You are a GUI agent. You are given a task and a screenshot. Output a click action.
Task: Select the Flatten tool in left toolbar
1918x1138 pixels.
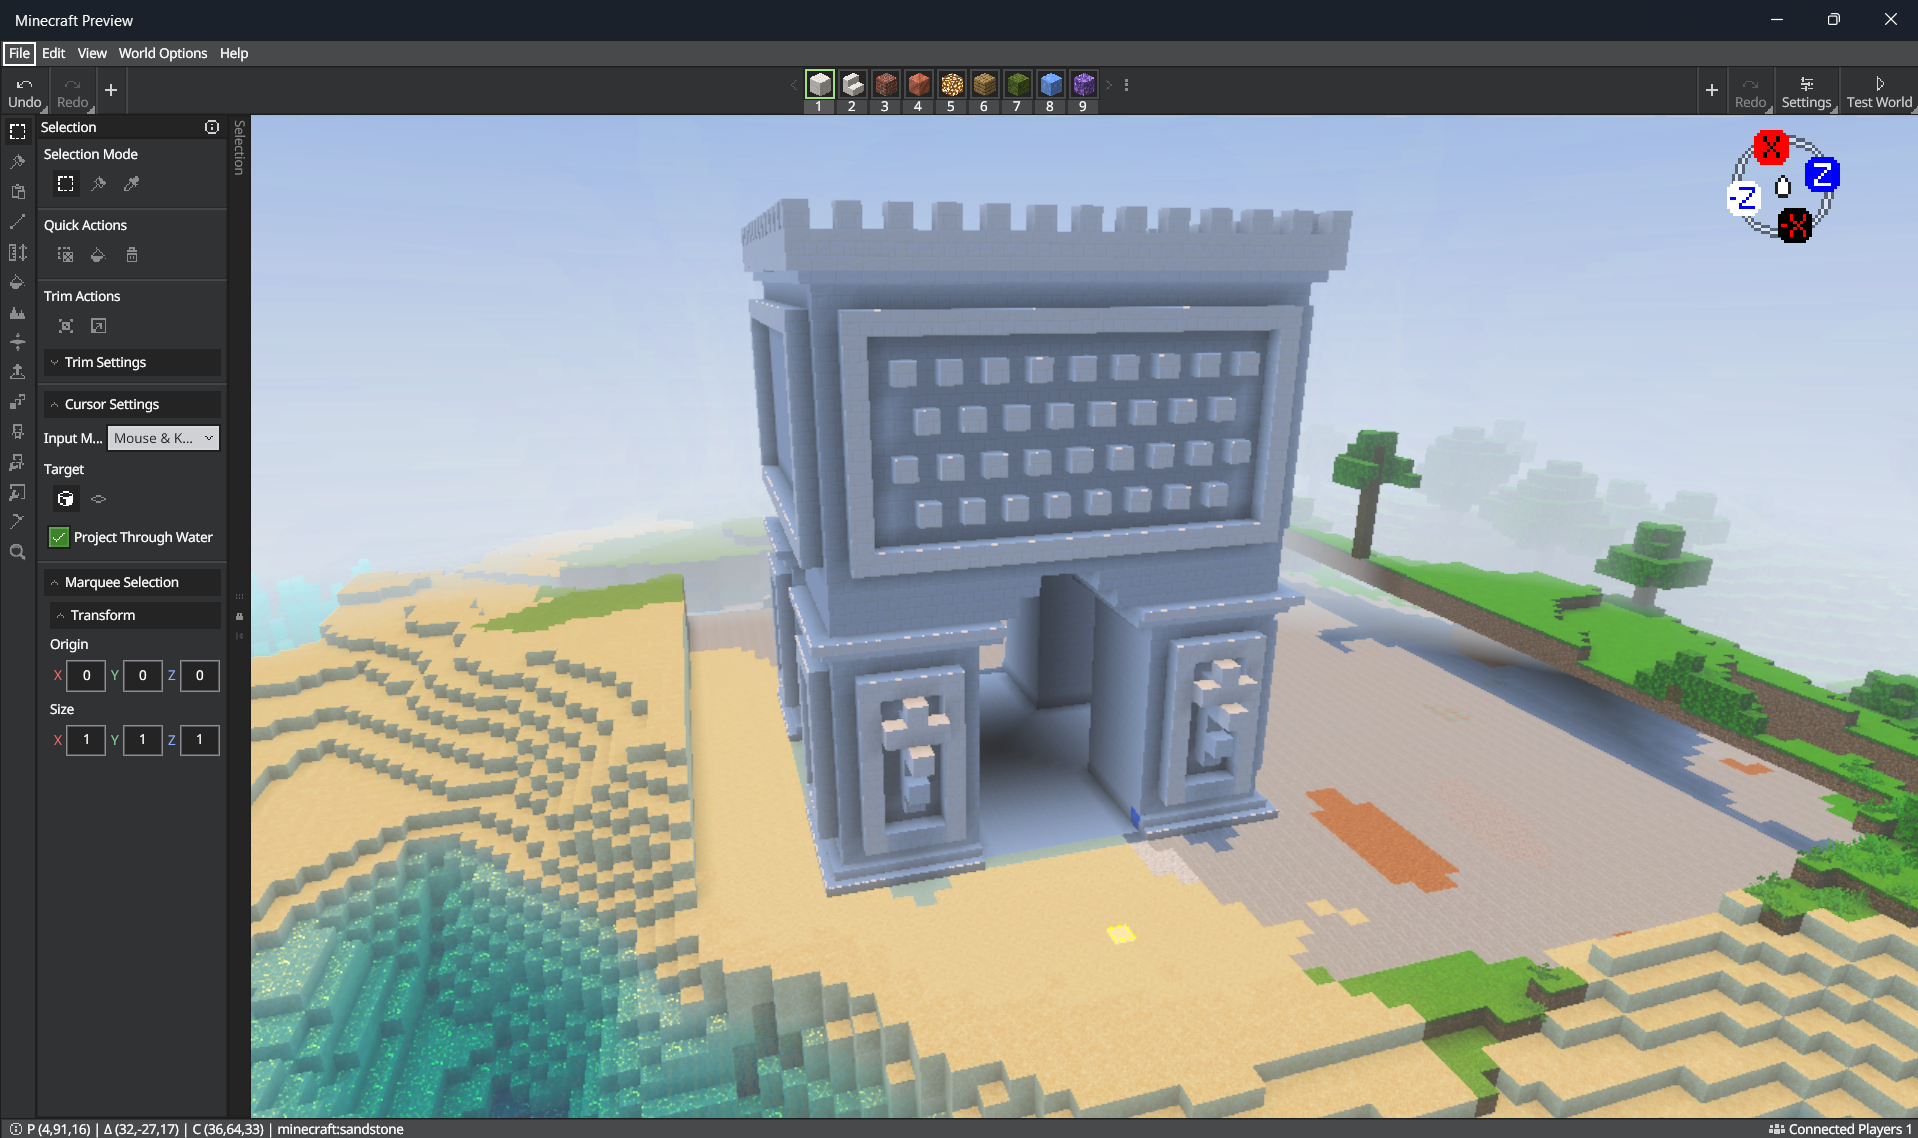point(17,342)
